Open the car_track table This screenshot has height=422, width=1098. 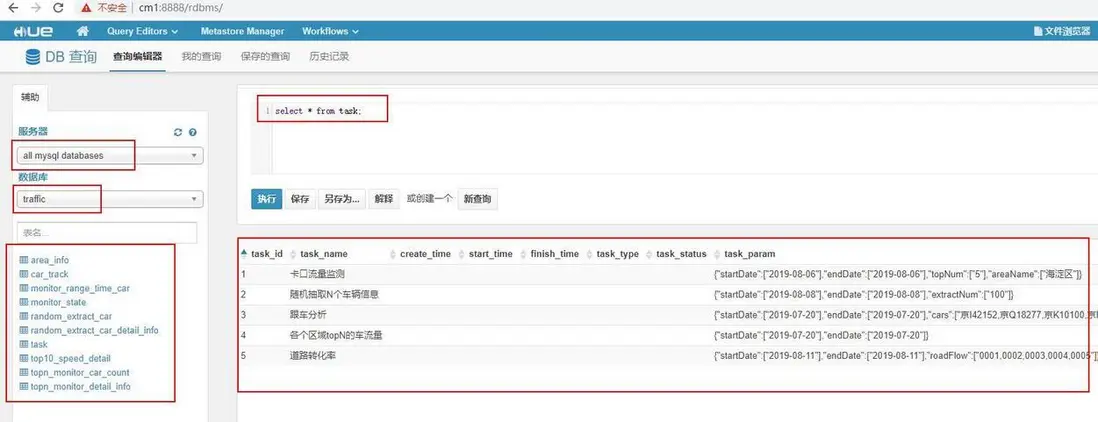coord(50,274)
